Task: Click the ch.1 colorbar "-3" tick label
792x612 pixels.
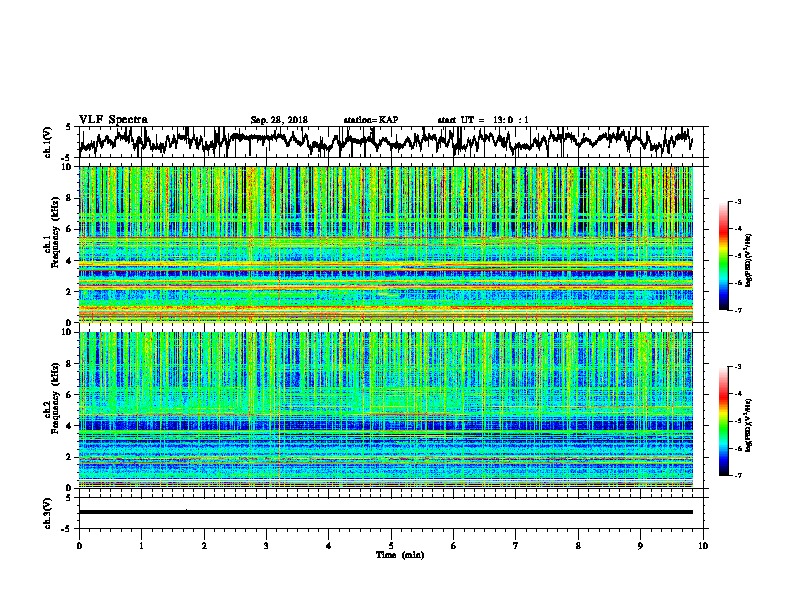Action: 738,201
